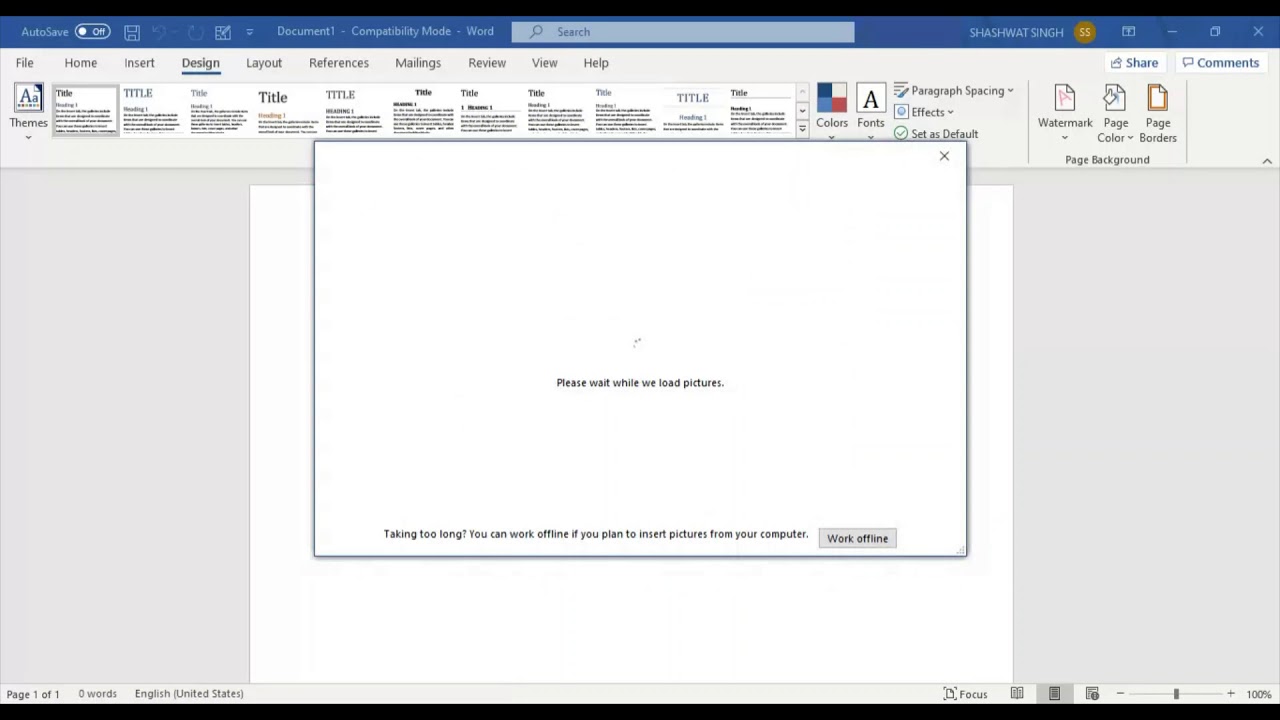
Task: Click in the Search box
Action: click(683, 32)
